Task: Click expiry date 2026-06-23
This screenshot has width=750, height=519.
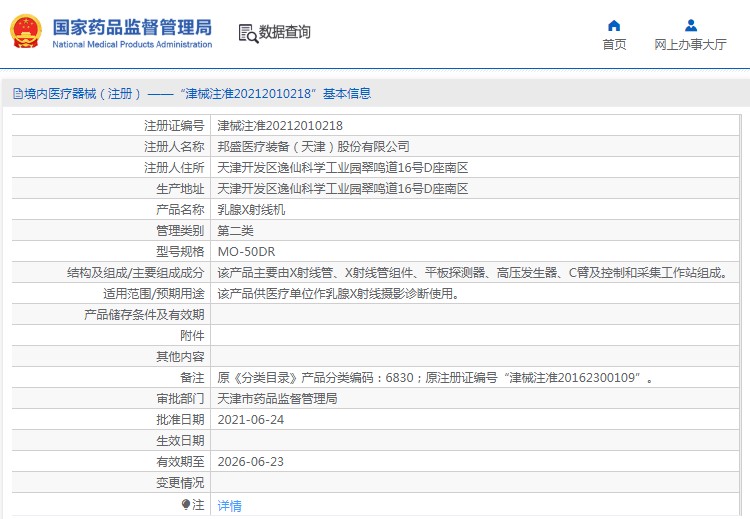Action: point(251,462)
